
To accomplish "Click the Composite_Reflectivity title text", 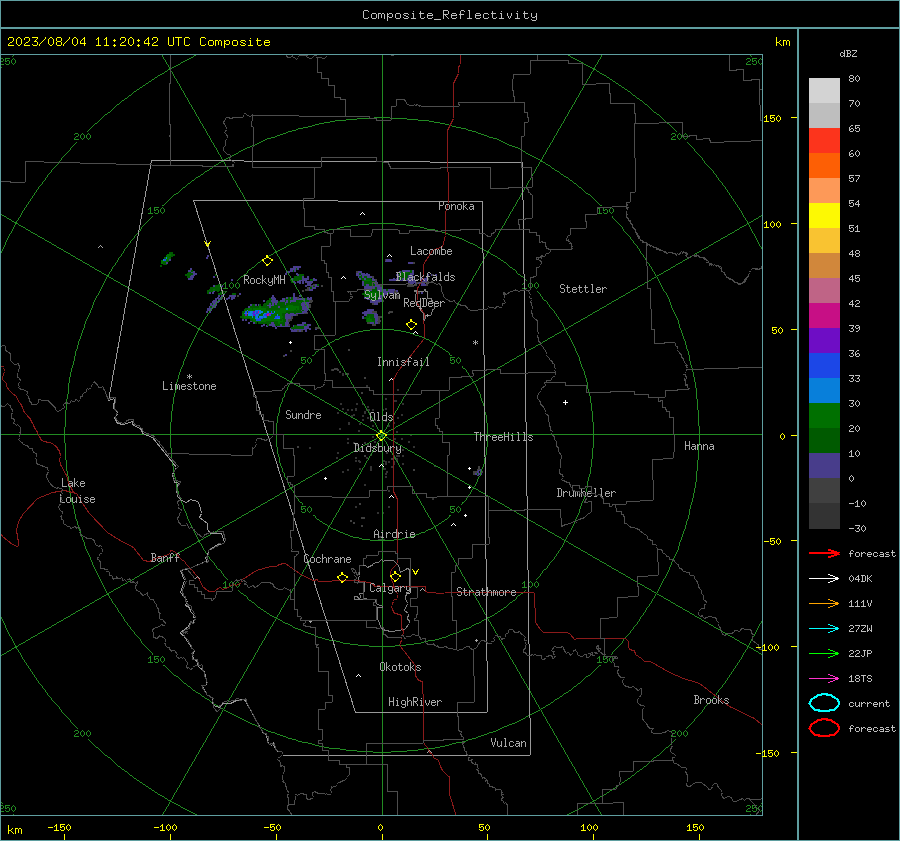I will 449,15.
